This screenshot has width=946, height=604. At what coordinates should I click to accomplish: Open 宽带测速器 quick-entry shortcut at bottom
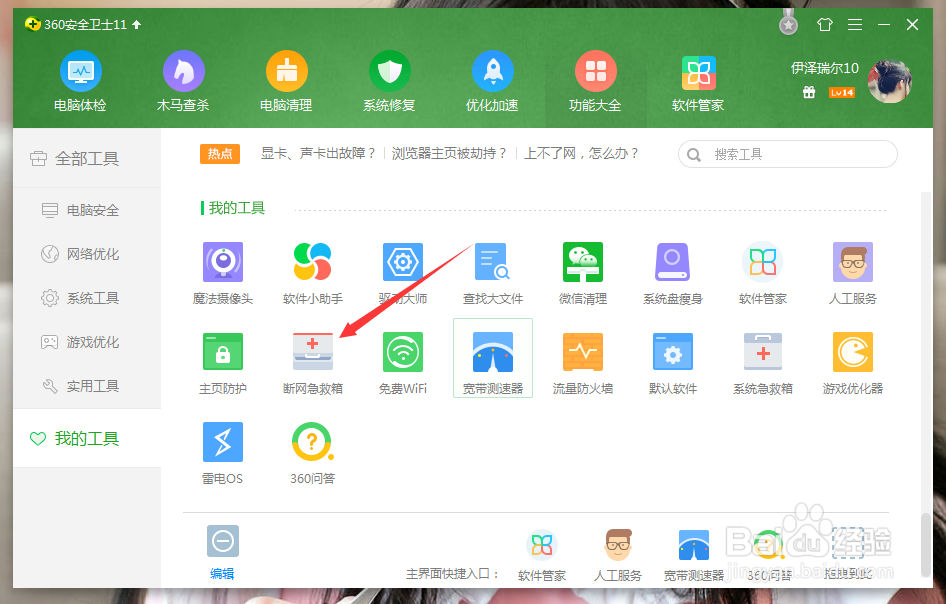click(x=694, y=556)
